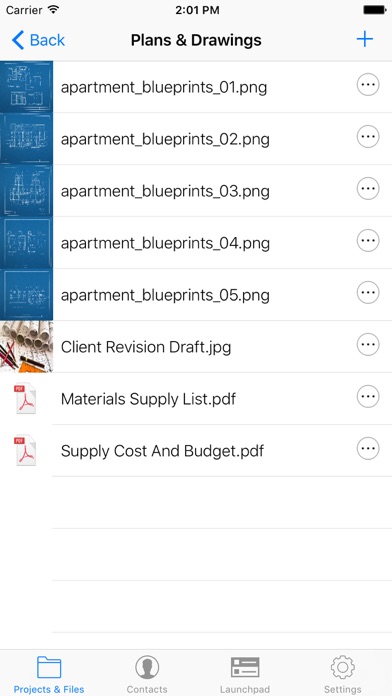Open more options for Supply Cost And Budget.pdf
This screenshot has width=392, height=696.
(x=368, y=448)
